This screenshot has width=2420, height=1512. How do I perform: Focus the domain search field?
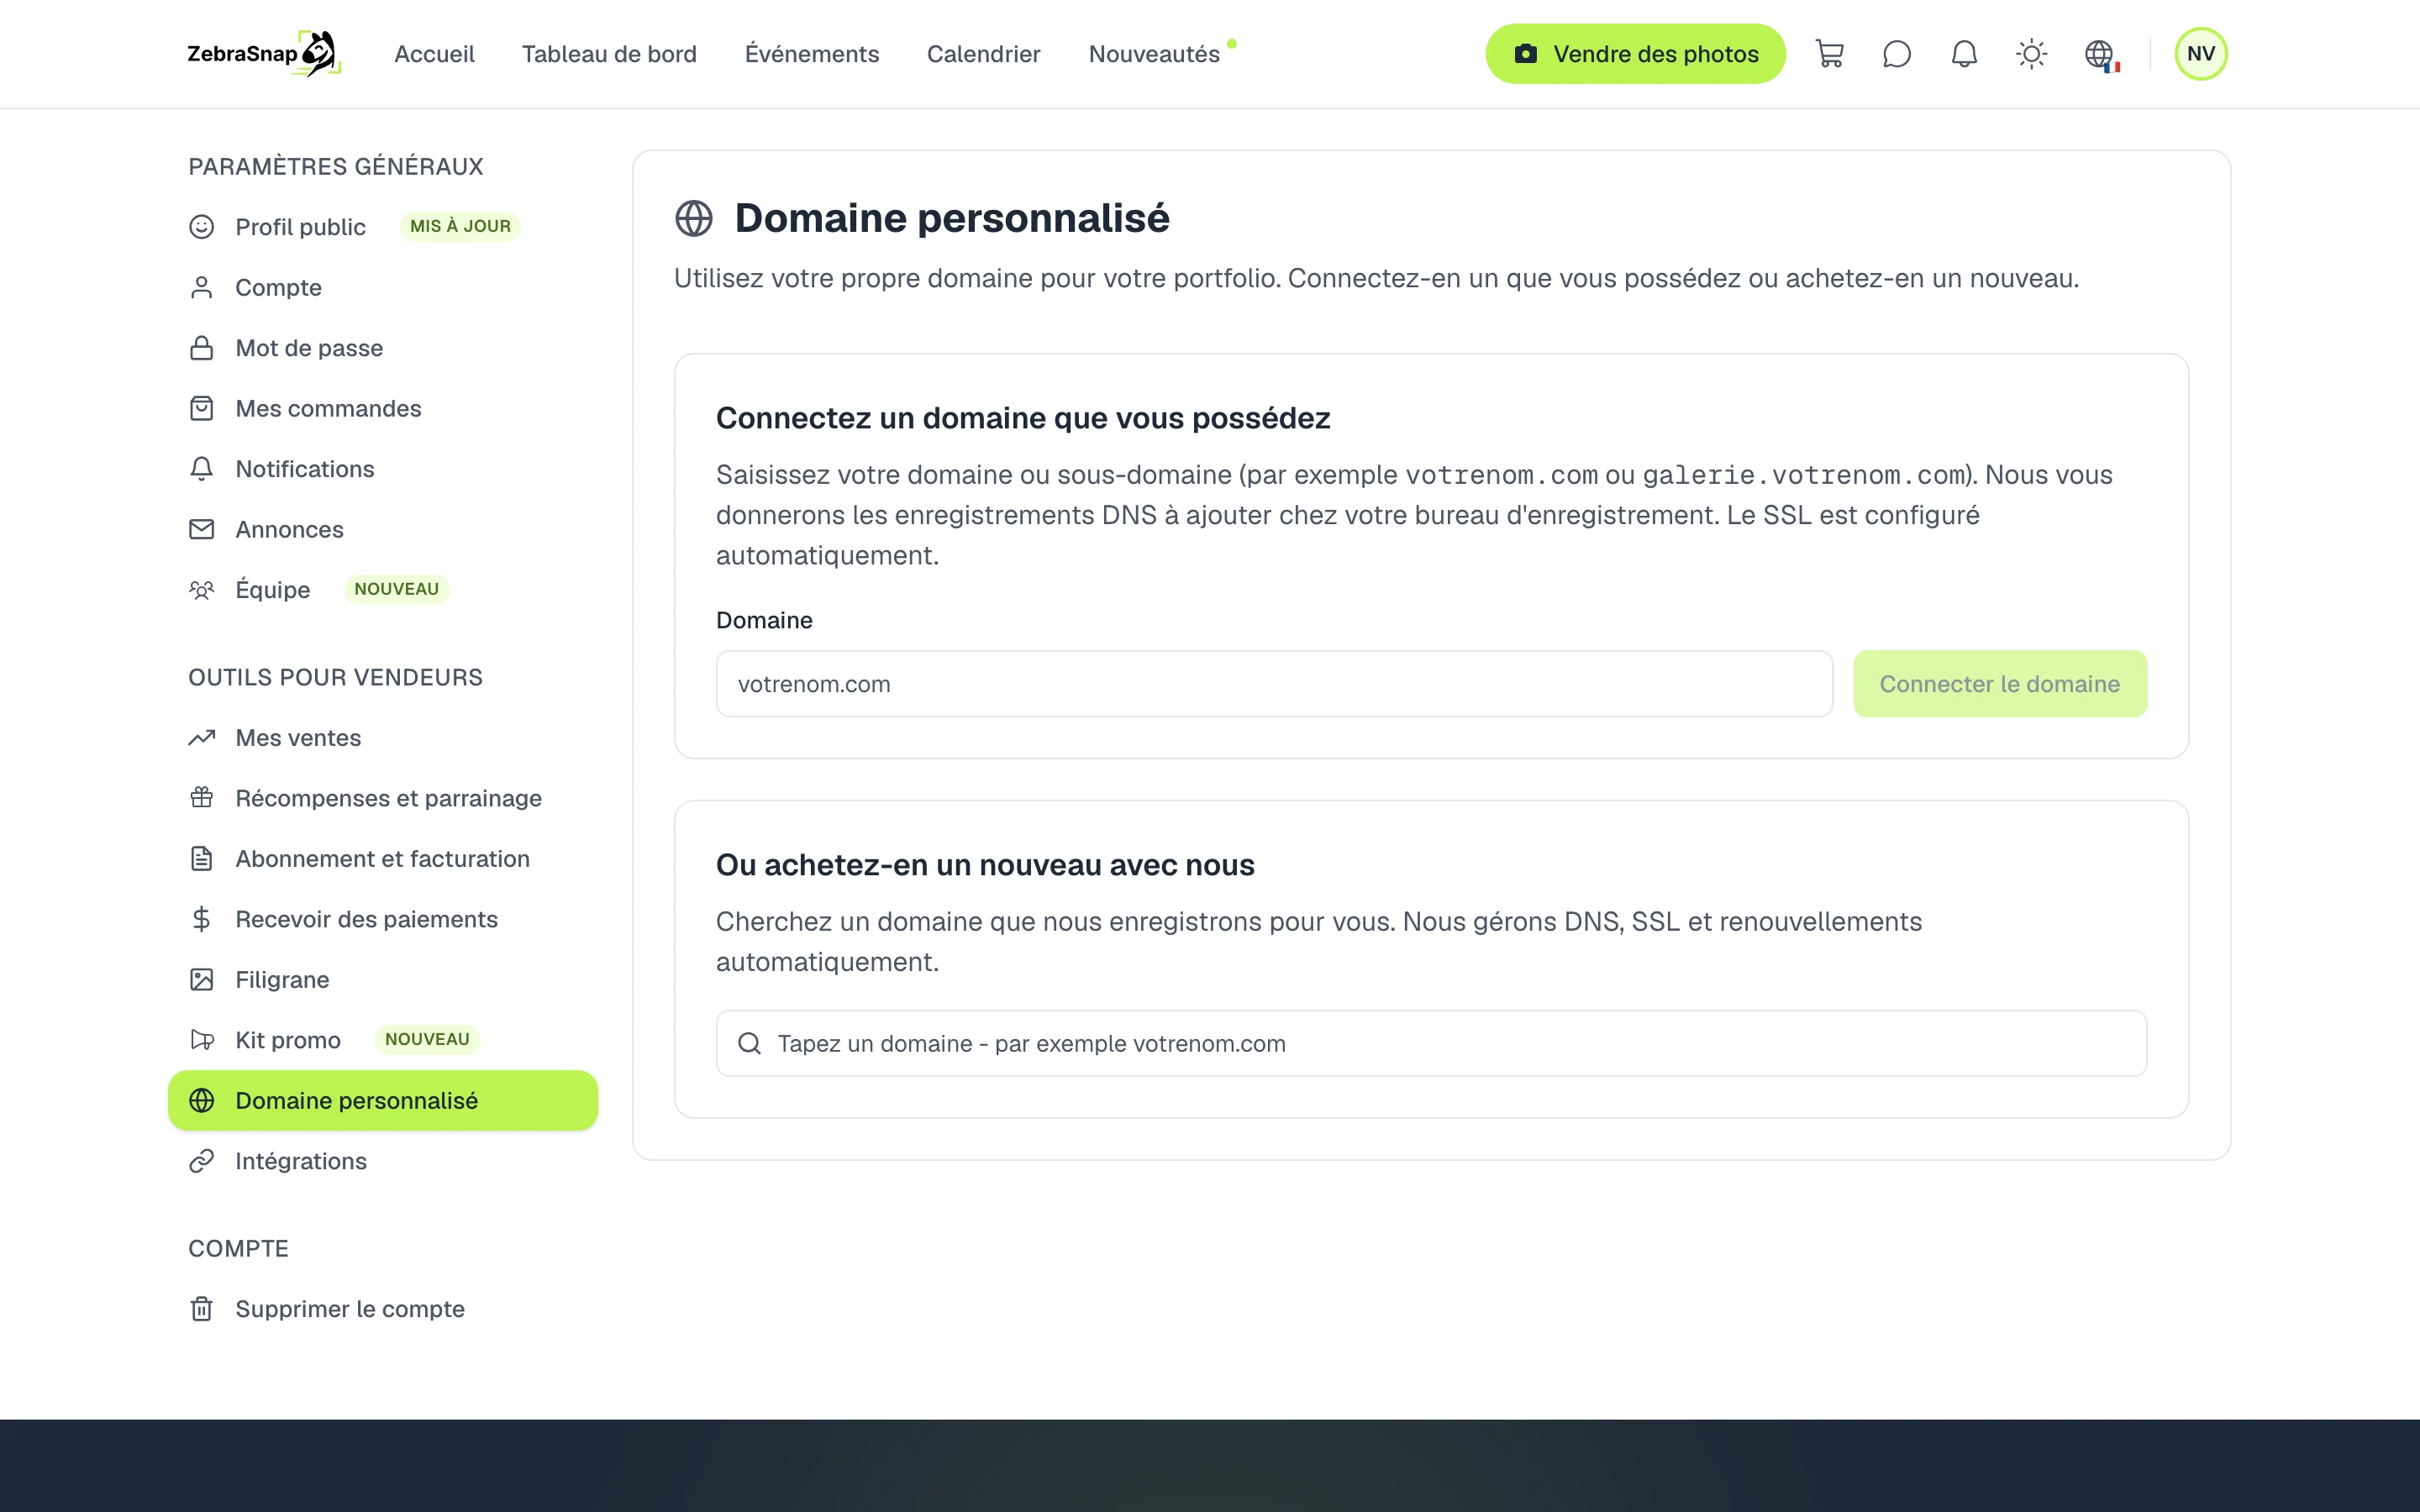[x=1431, y=1043]
